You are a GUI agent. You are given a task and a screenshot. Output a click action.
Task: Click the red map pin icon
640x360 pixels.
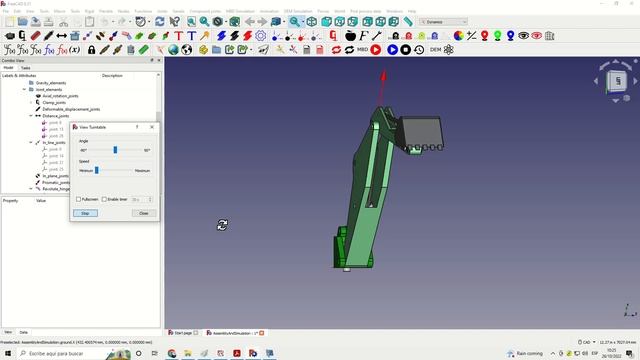(x=484, y=36)
